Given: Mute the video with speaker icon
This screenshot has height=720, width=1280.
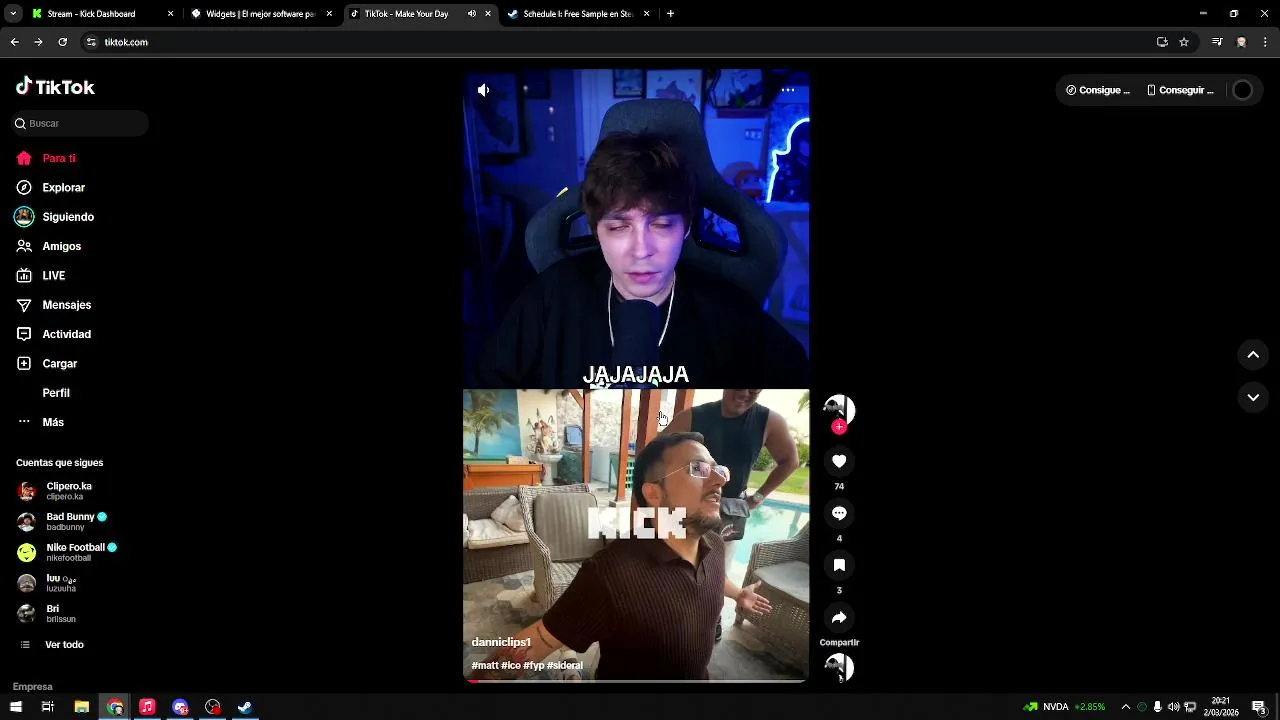Looking at the screenshot, I should point(483,90).
